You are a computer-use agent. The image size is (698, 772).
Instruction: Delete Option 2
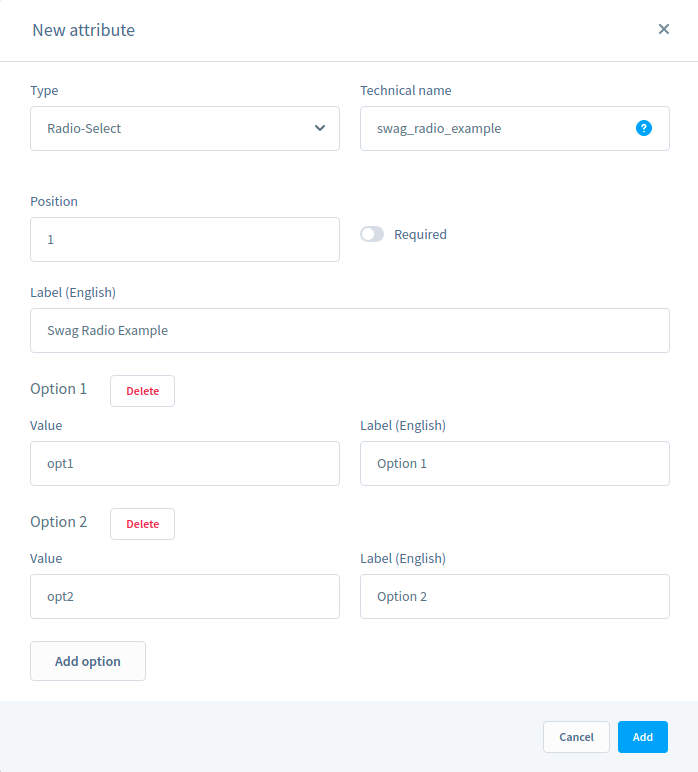pos(142,524)
